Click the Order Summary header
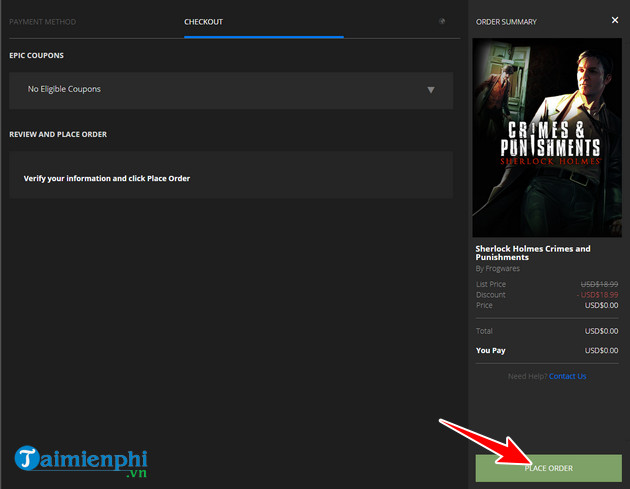 pos(506,22)
